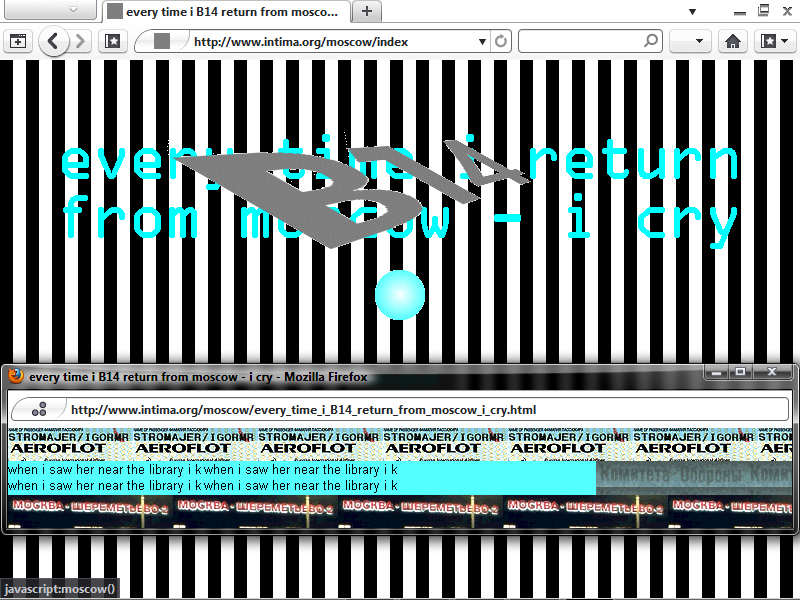Screen dimensions: 800x600
Task: Click the forward navigation arrow
Action: (80, 41)
